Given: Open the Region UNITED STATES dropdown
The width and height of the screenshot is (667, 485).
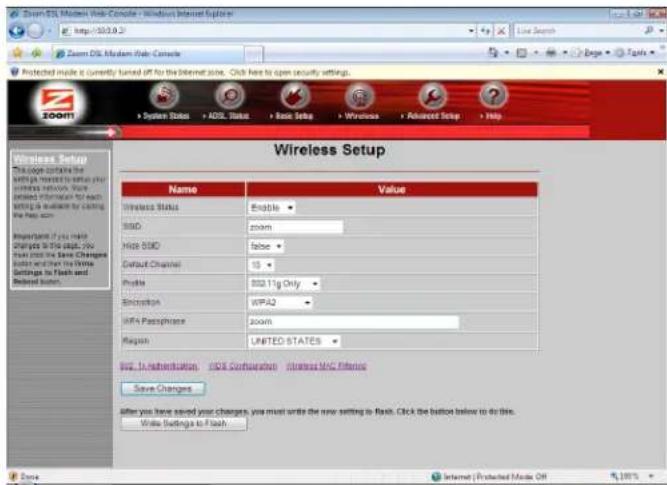Looking at the screenshot, I should pos(294,341).
